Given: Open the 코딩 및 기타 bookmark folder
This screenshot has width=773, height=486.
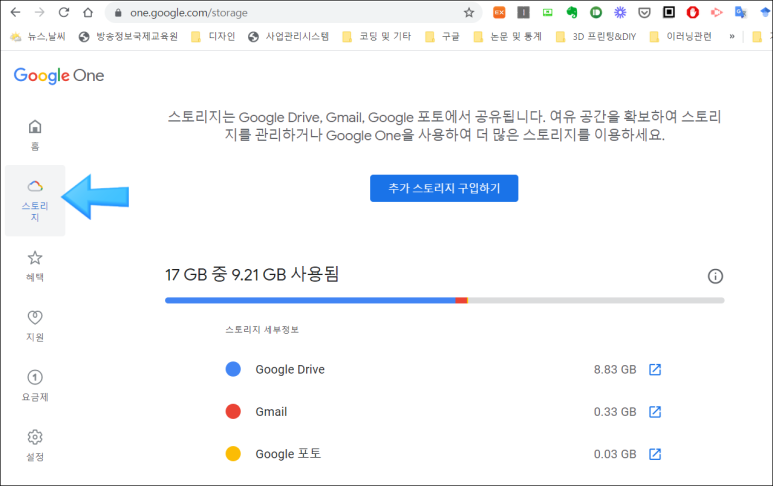Looking at the screenshot, I should pos(377,36).
